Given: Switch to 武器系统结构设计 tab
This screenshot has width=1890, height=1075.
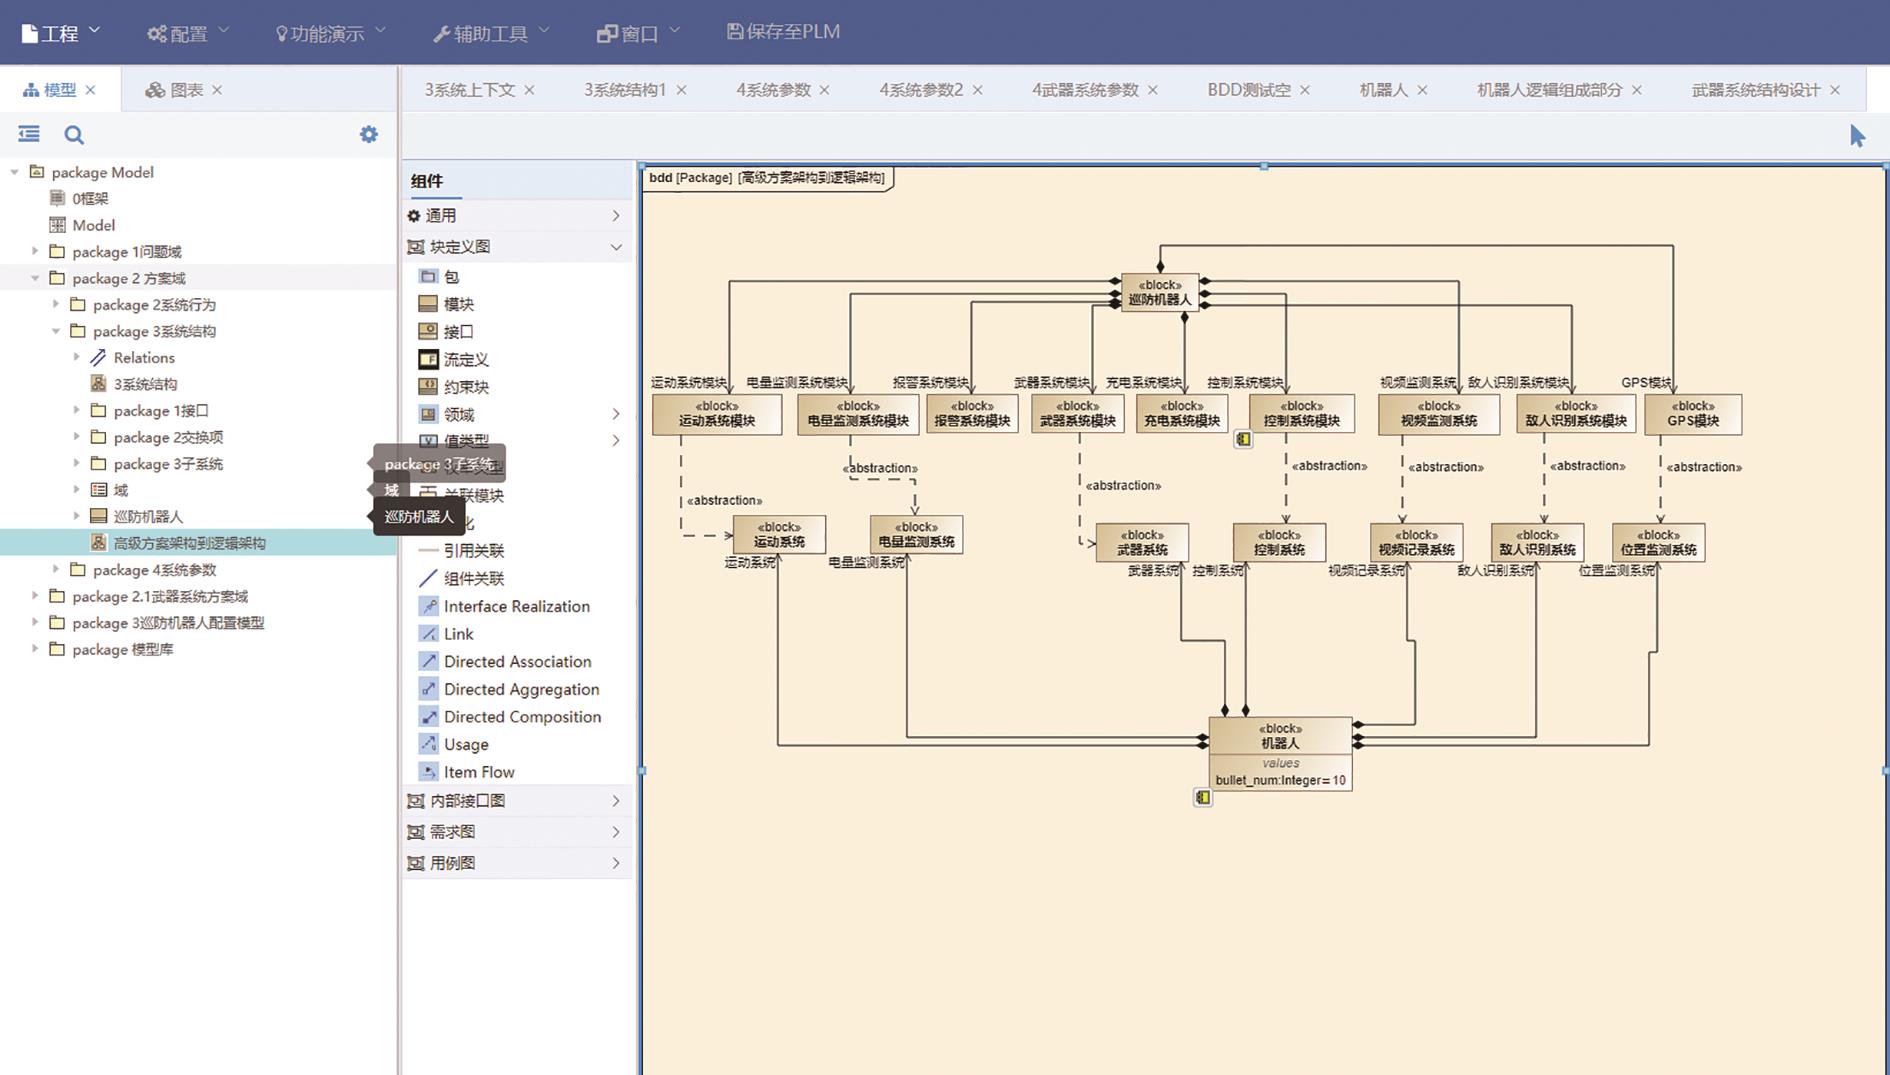Looking at the screenshot, I should point(1755,90).
